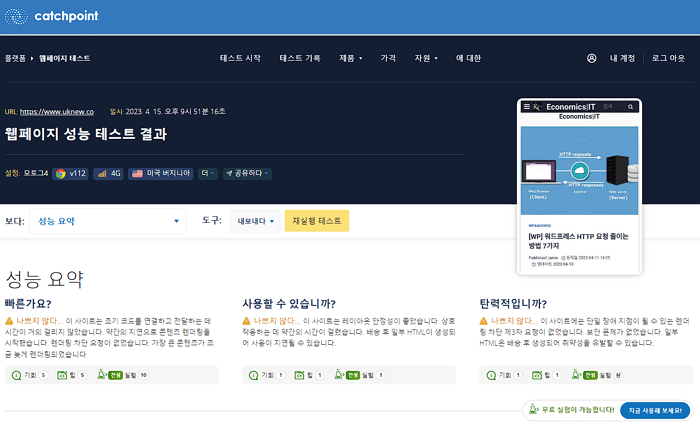700x425 pixels.
Task: Click the 지금 사용해 보세요 button
Action: 655,410
